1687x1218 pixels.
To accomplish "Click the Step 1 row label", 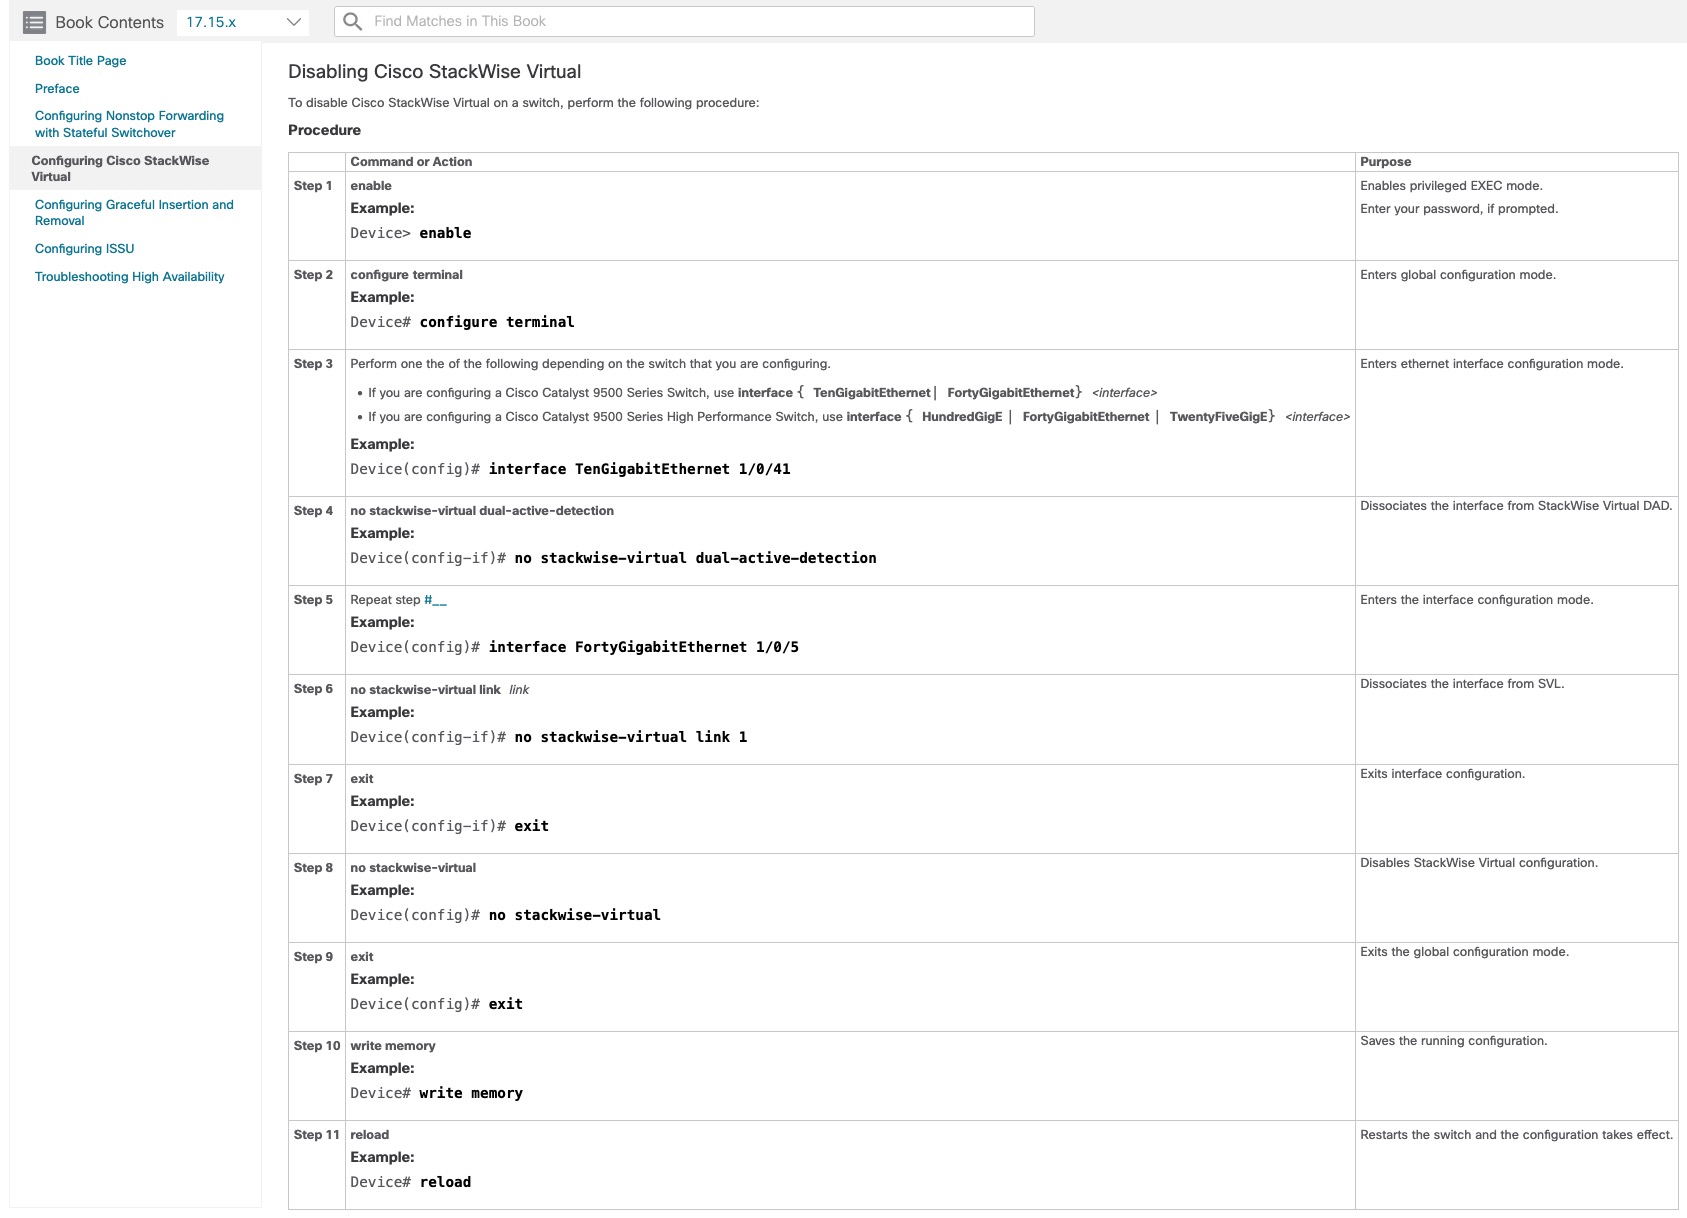I will [x=313, y=186].
